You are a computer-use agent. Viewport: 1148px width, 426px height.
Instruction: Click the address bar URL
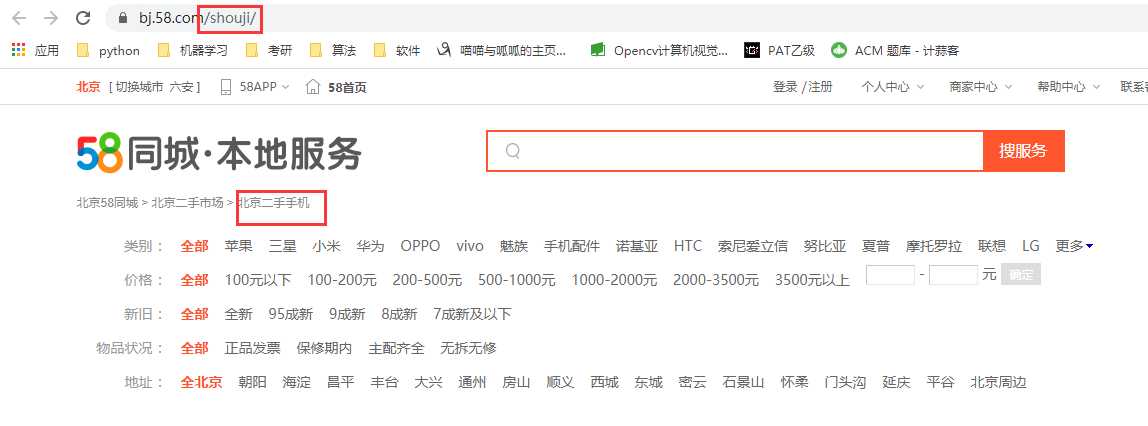198,18
